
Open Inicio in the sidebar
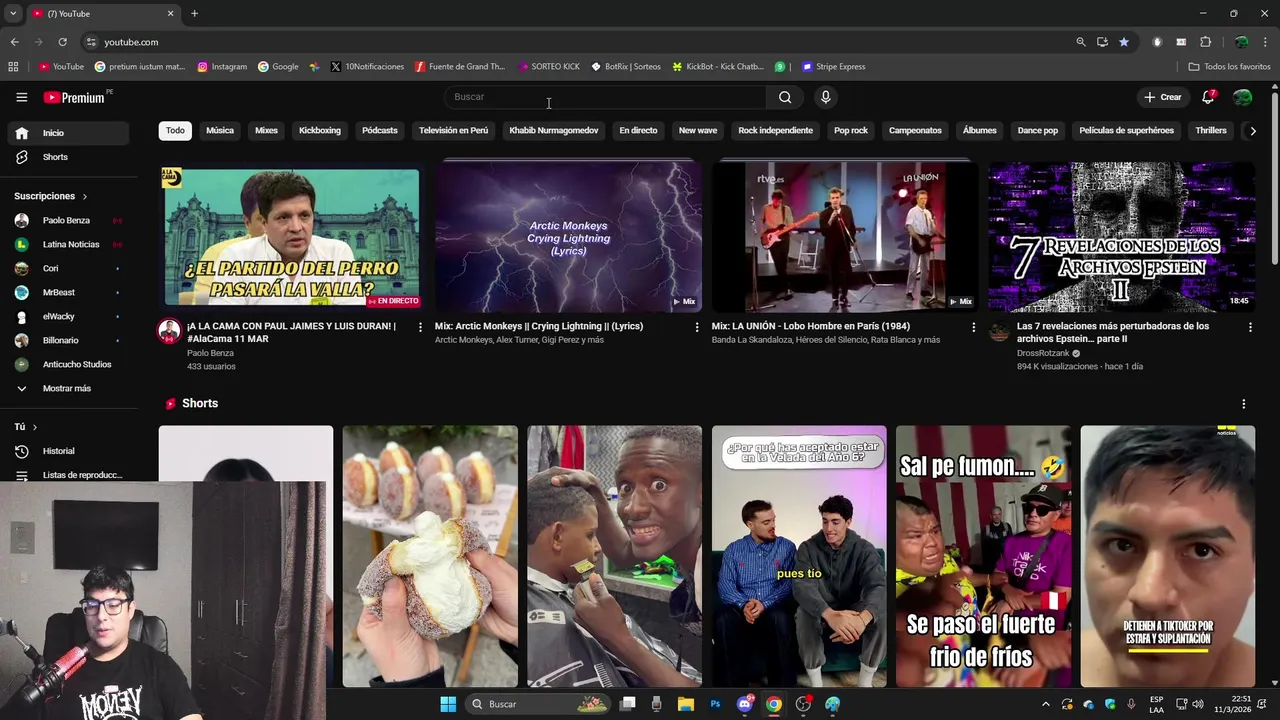click(x=68, y=133)
